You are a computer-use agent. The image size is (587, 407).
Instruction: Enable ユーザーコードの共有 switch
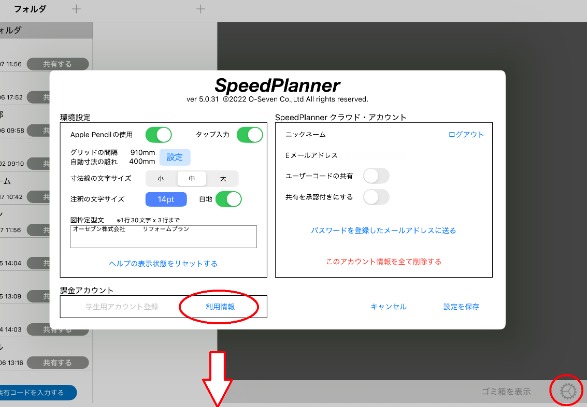coord(376,176)
